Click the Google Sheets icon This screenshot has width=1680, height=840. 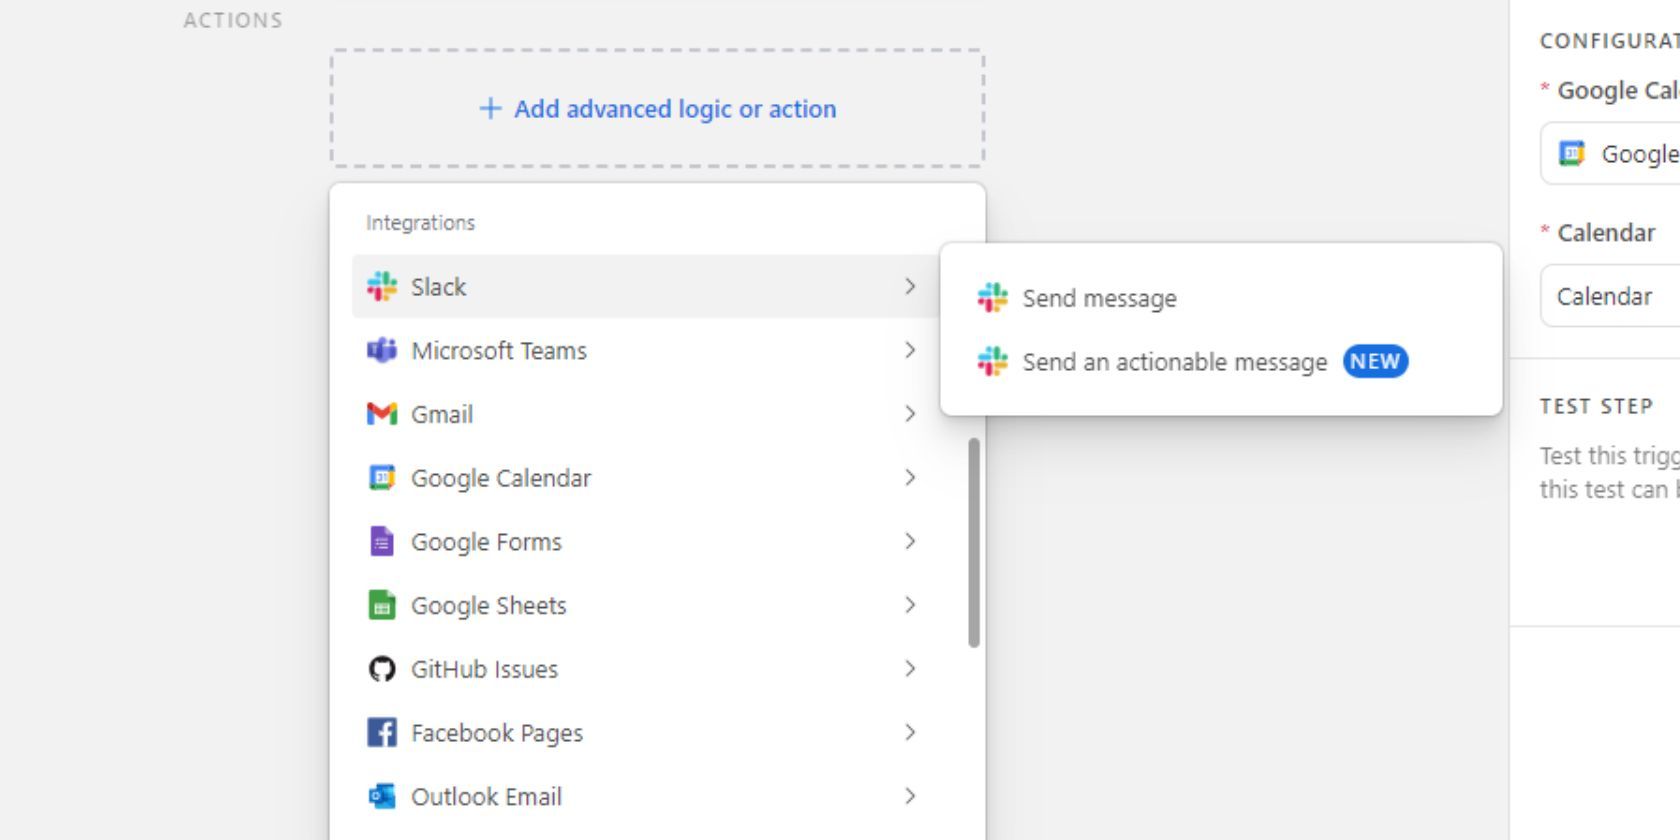pos(381,606)
